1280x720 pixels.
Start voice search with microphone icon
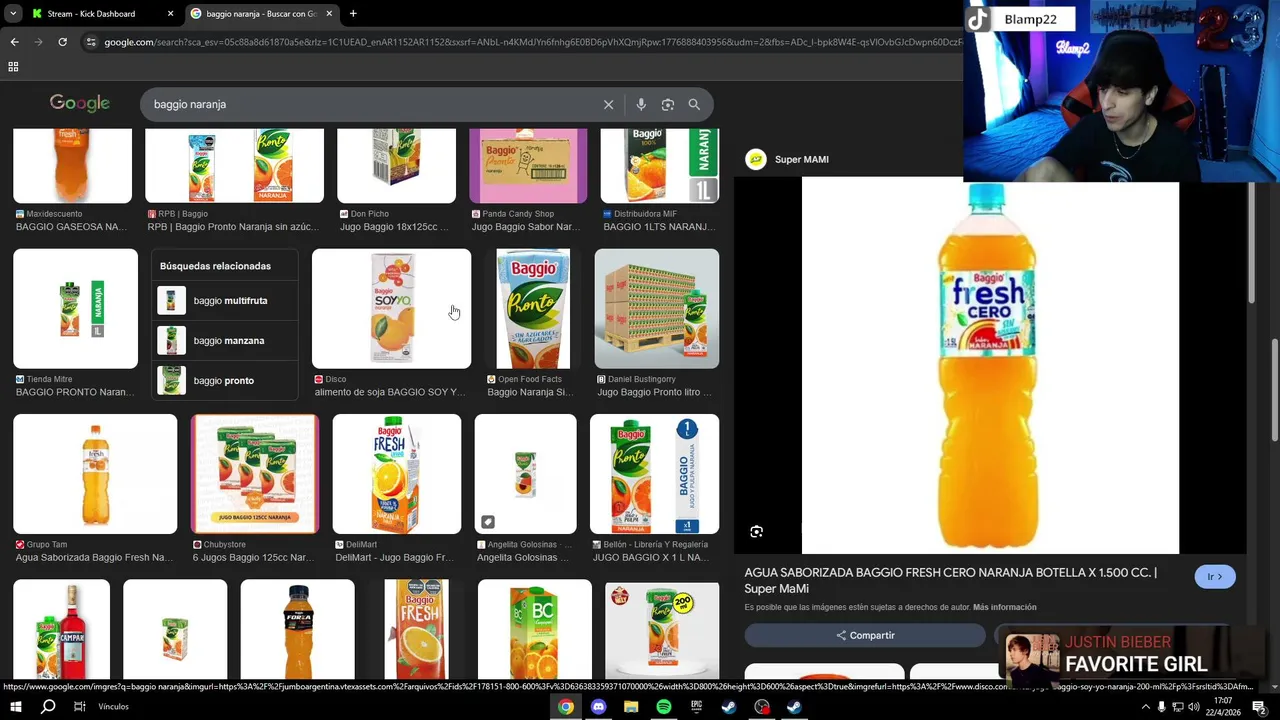[641, 104]
